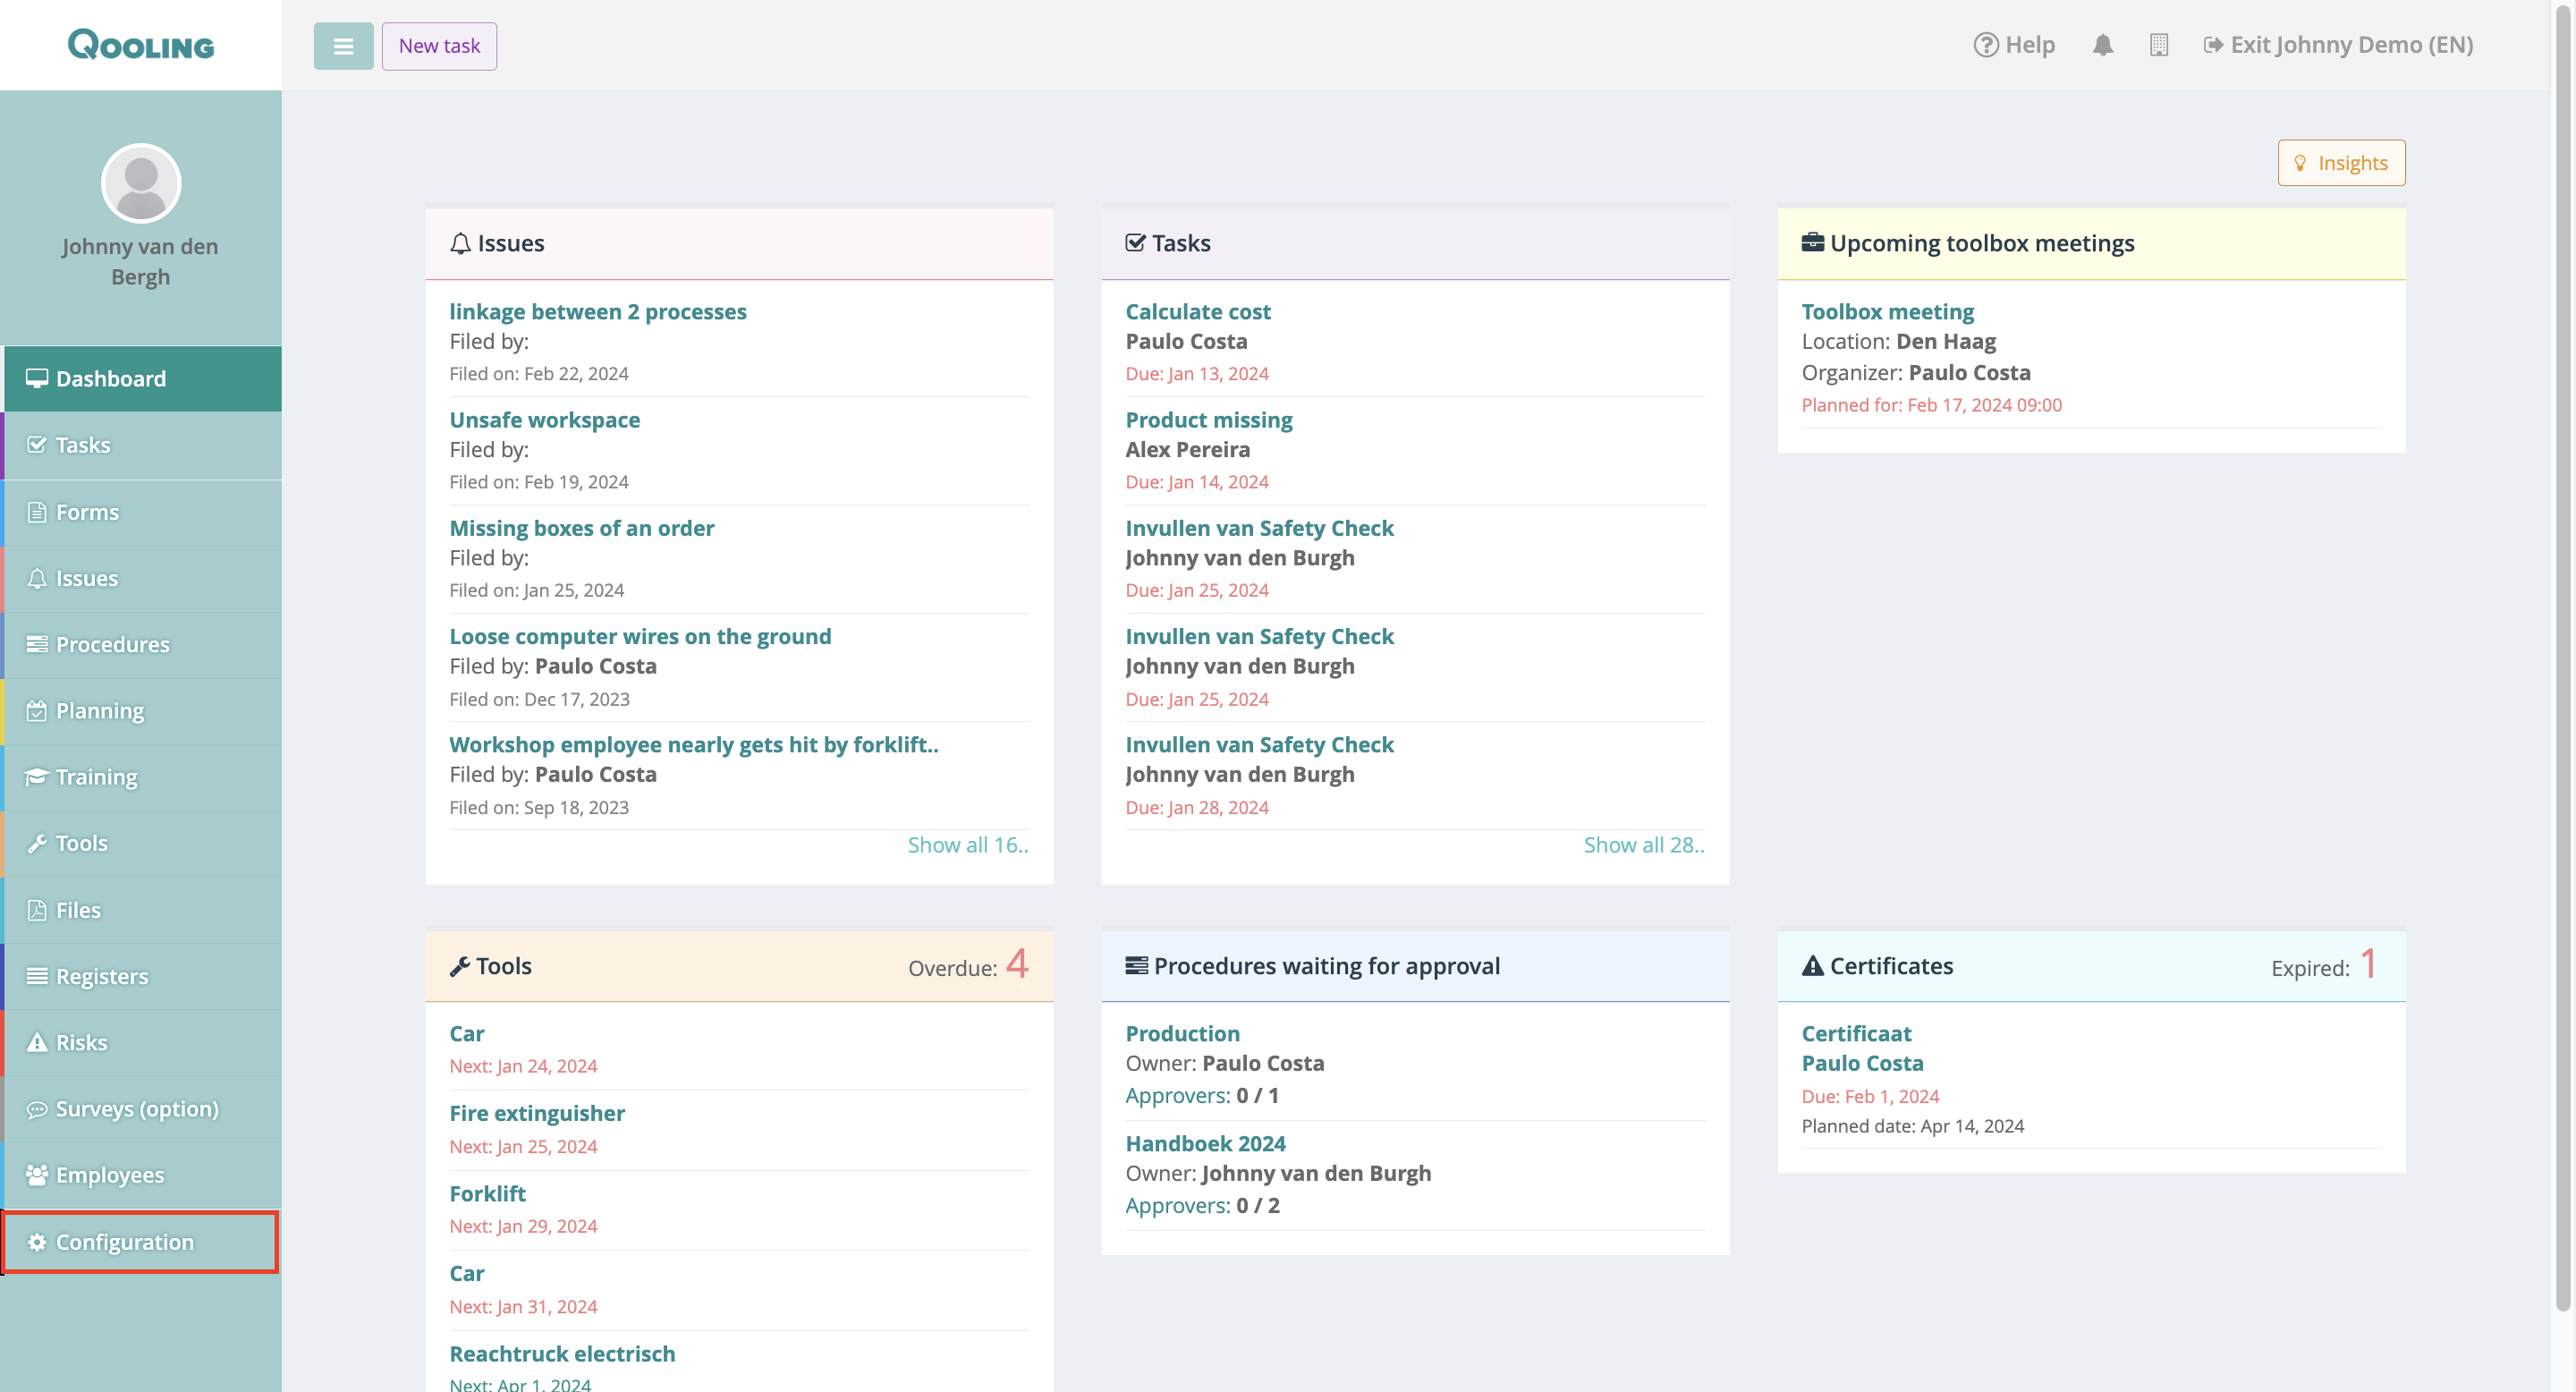Open the Help question mark icon
This screenshot has width=2576, height=1392.
click(x=1985, y=45)
